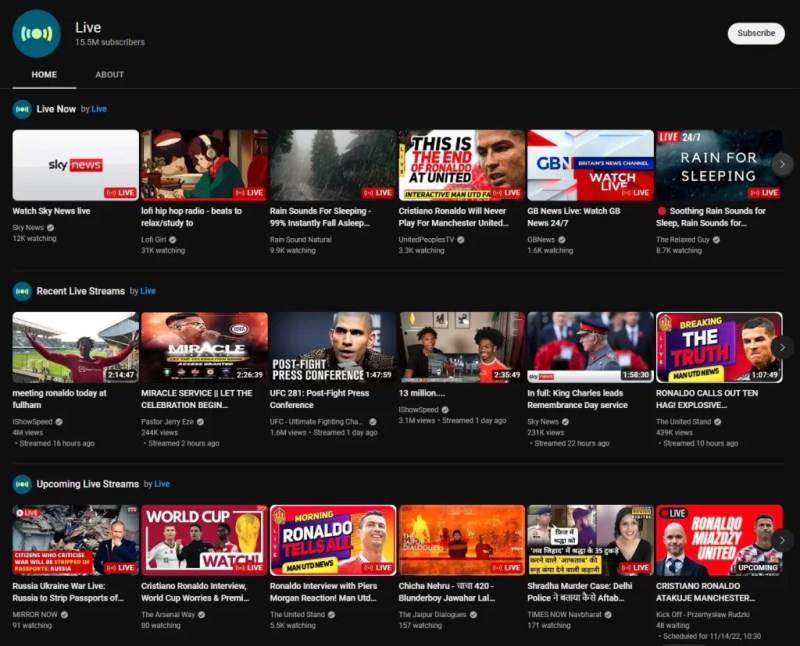Open channel name 'Kick Off - Przemyslaw Rudzki'

click(x=703, y=614)
